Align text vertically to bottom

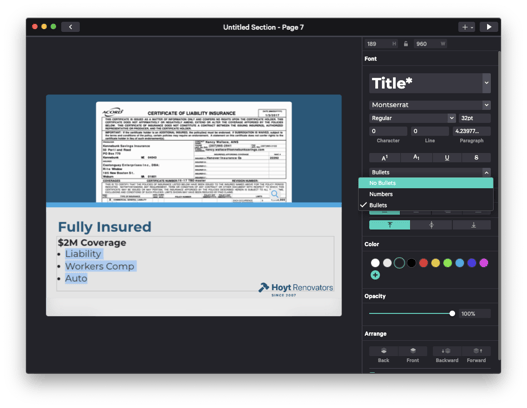[473, 225]
